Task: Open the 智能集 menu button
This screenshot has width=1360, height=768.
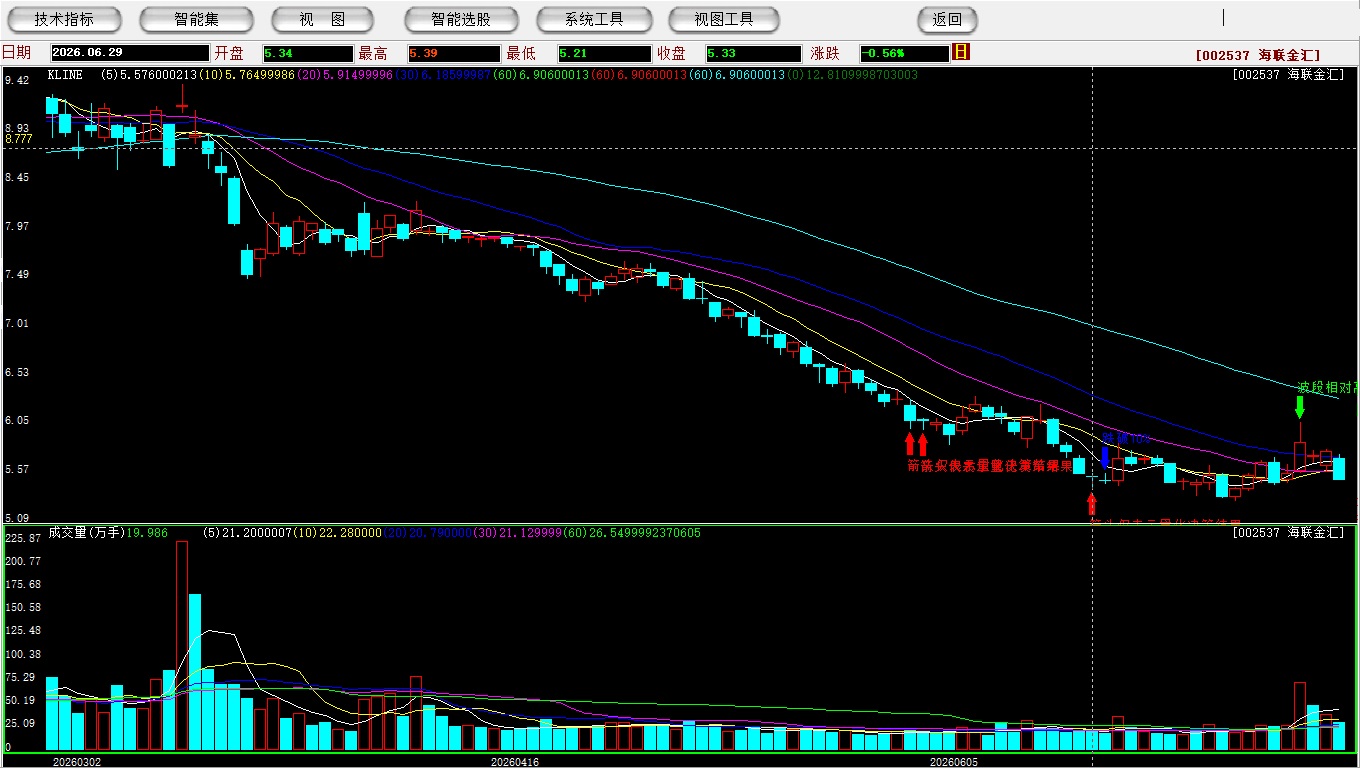Action: [196, 19]
